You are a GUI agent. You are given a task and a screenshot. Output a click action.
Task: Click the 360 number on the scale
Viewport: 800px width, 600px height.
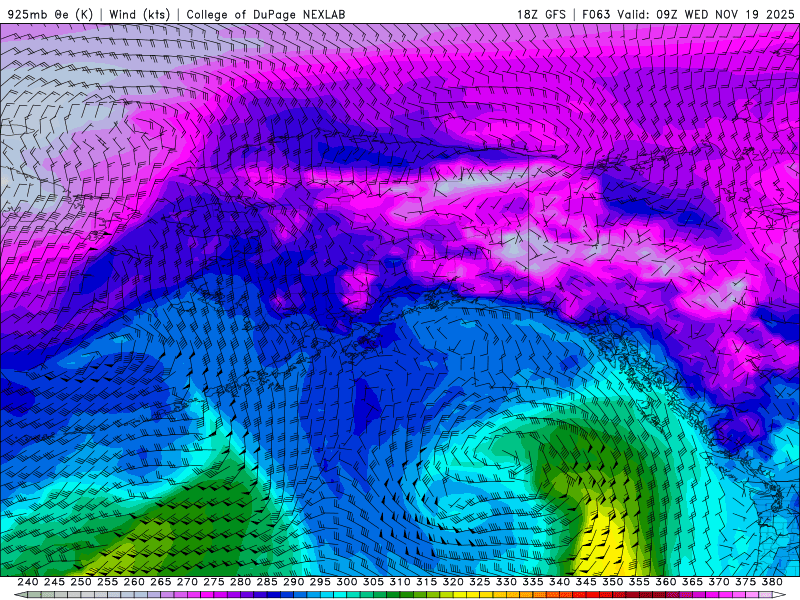(x=665, y=582)
